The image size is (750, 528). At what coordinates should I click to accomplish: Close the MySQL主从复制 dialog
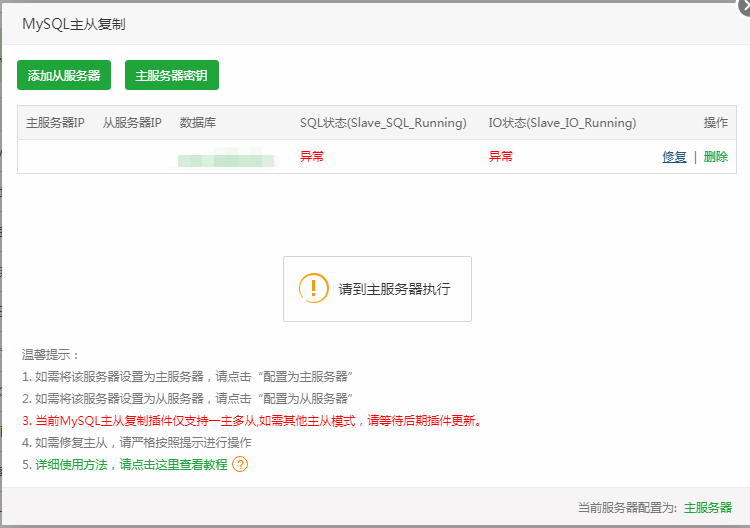[x=744, y=6]
